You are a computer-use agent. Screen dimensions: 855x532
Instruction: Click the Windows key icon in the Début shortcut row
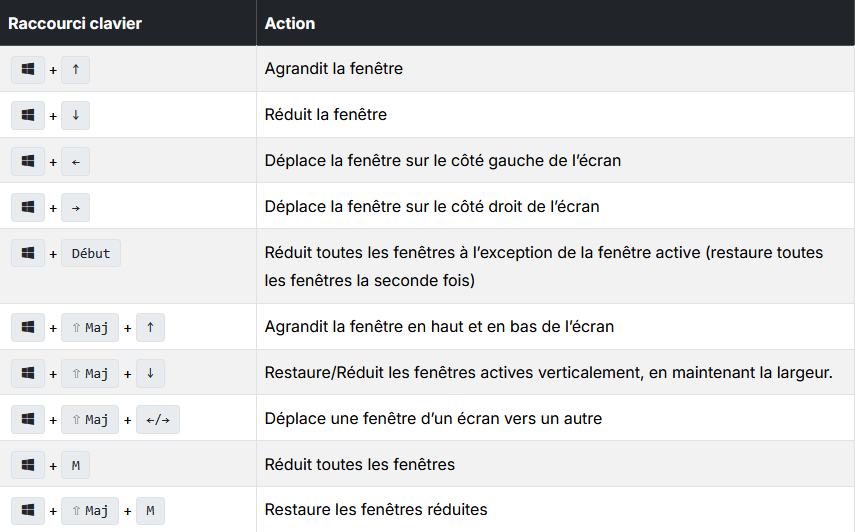coord(28,253)
